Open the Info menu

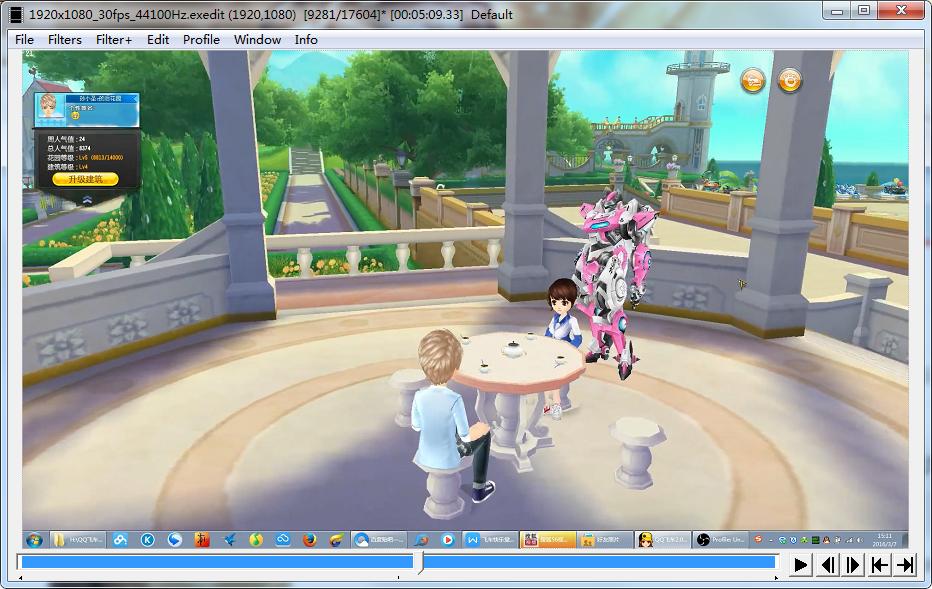(x=306, y=40)
